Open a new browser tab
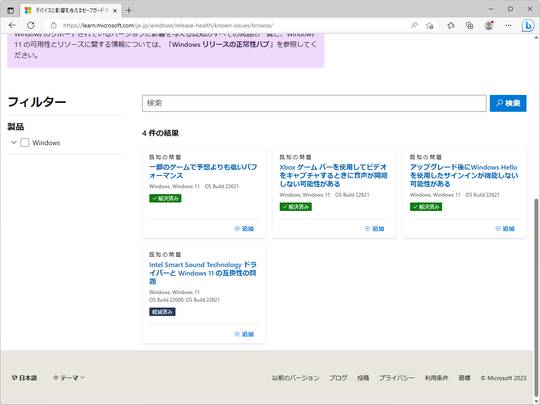Viewport: 540px width, 405px height. 128,10
